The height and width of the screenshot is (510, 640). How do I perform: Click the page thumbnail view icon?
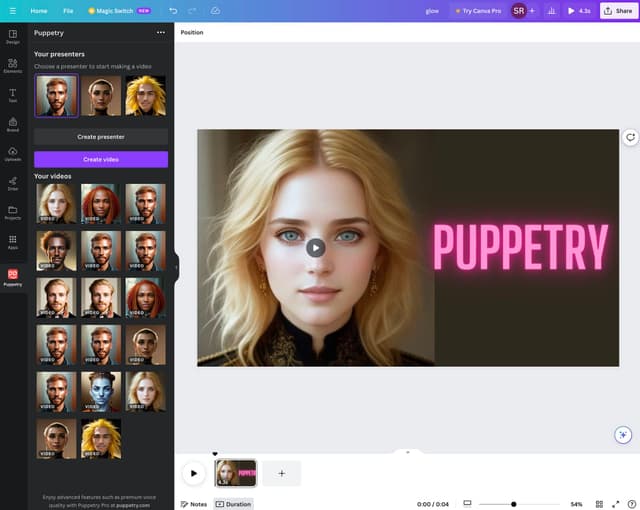point(467,503)
